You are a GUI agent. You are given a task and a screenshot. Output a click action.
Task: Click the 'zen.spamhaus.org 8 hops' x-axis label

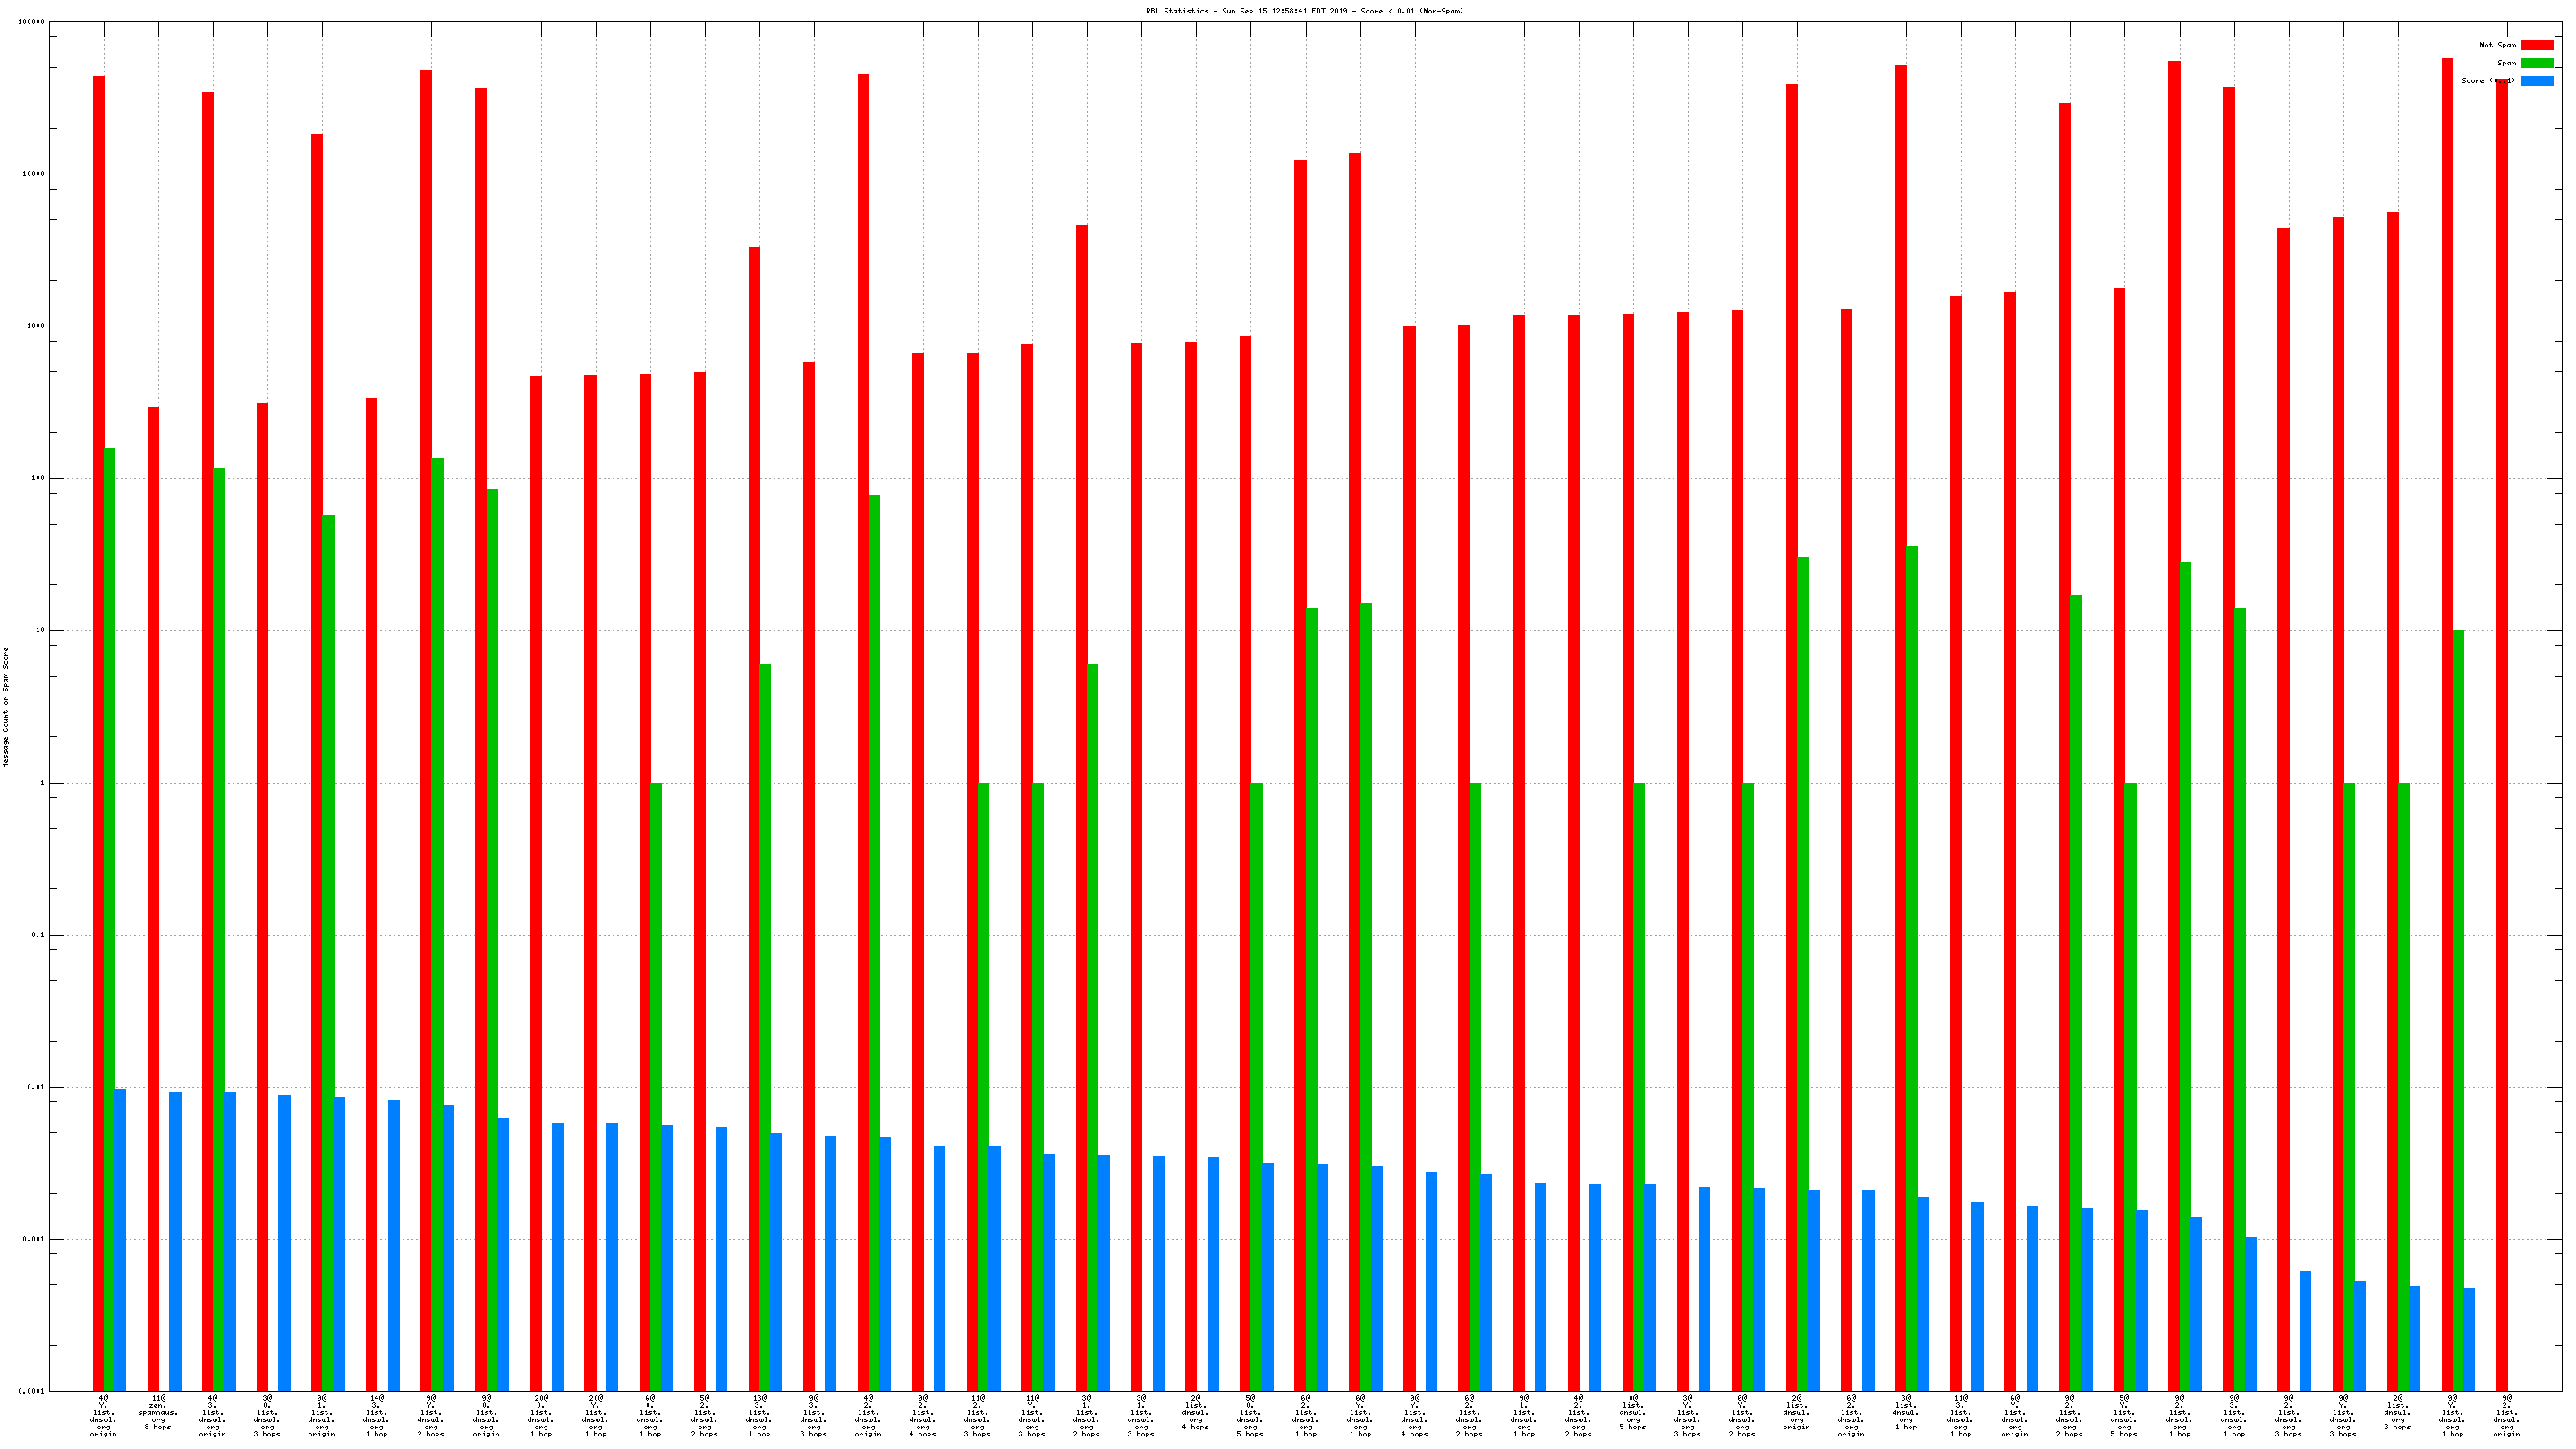point(158,1415)
